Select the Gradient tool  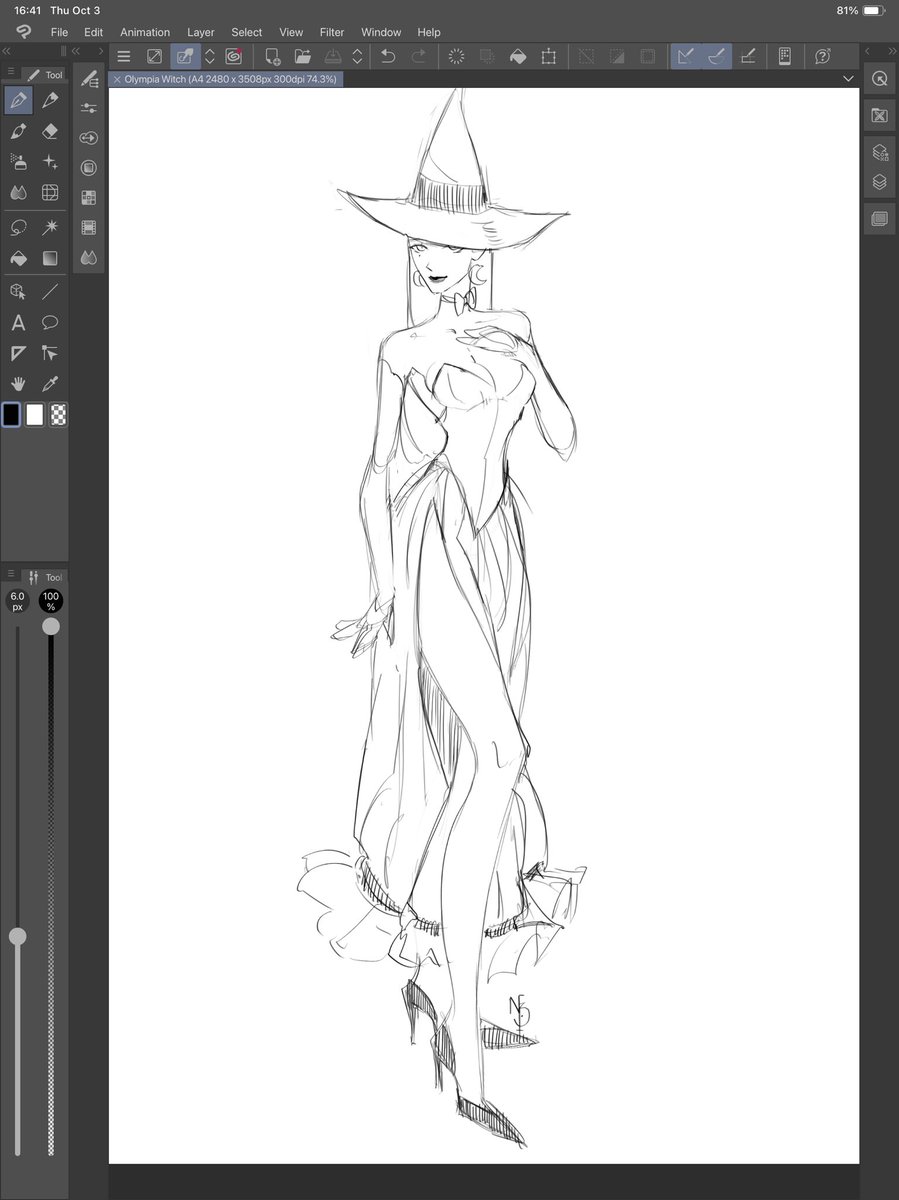click(x=50, y=259)
